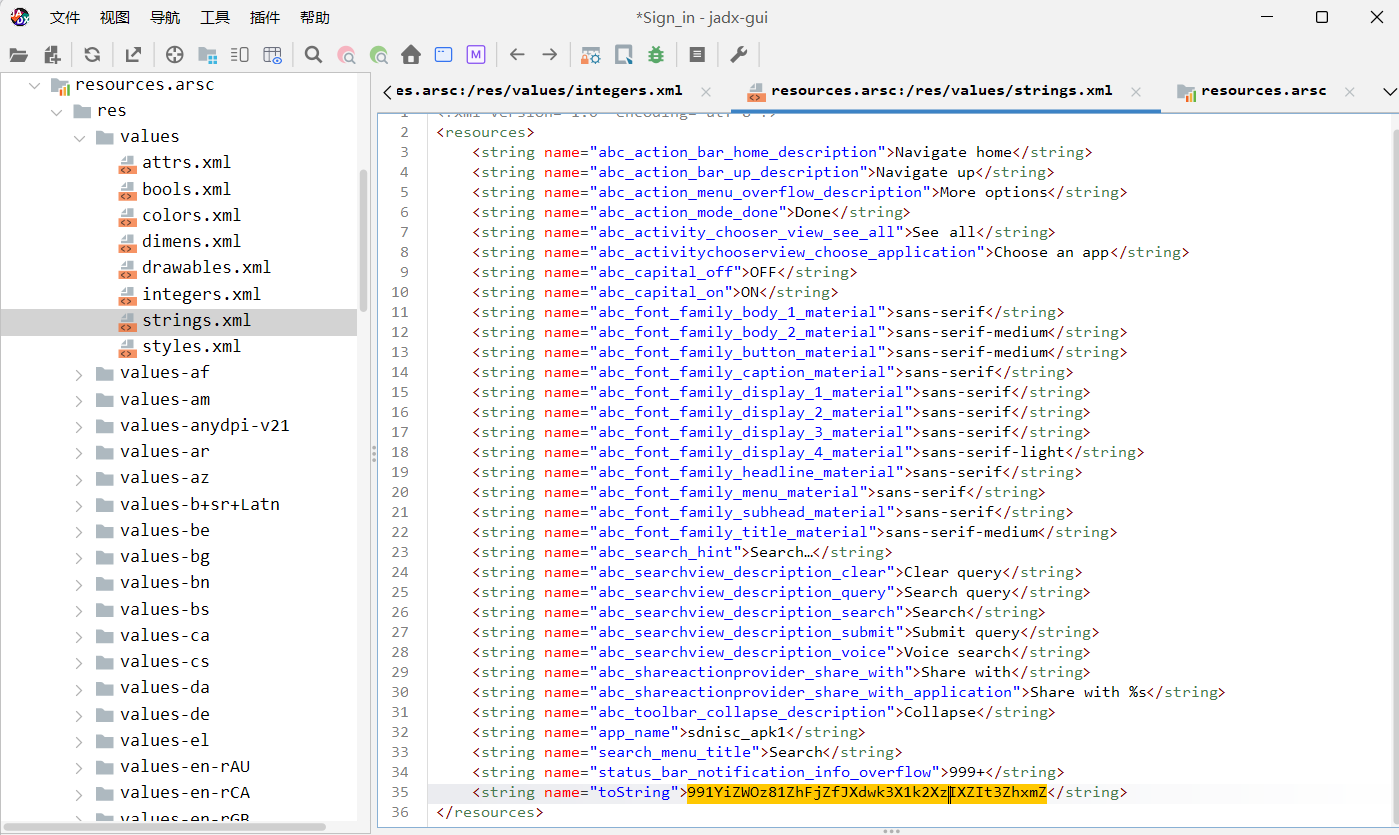Viewport: 1399px width, 835px height.
Task: Navigate back with the left arrow icon
Action: [x=517, y=55]
